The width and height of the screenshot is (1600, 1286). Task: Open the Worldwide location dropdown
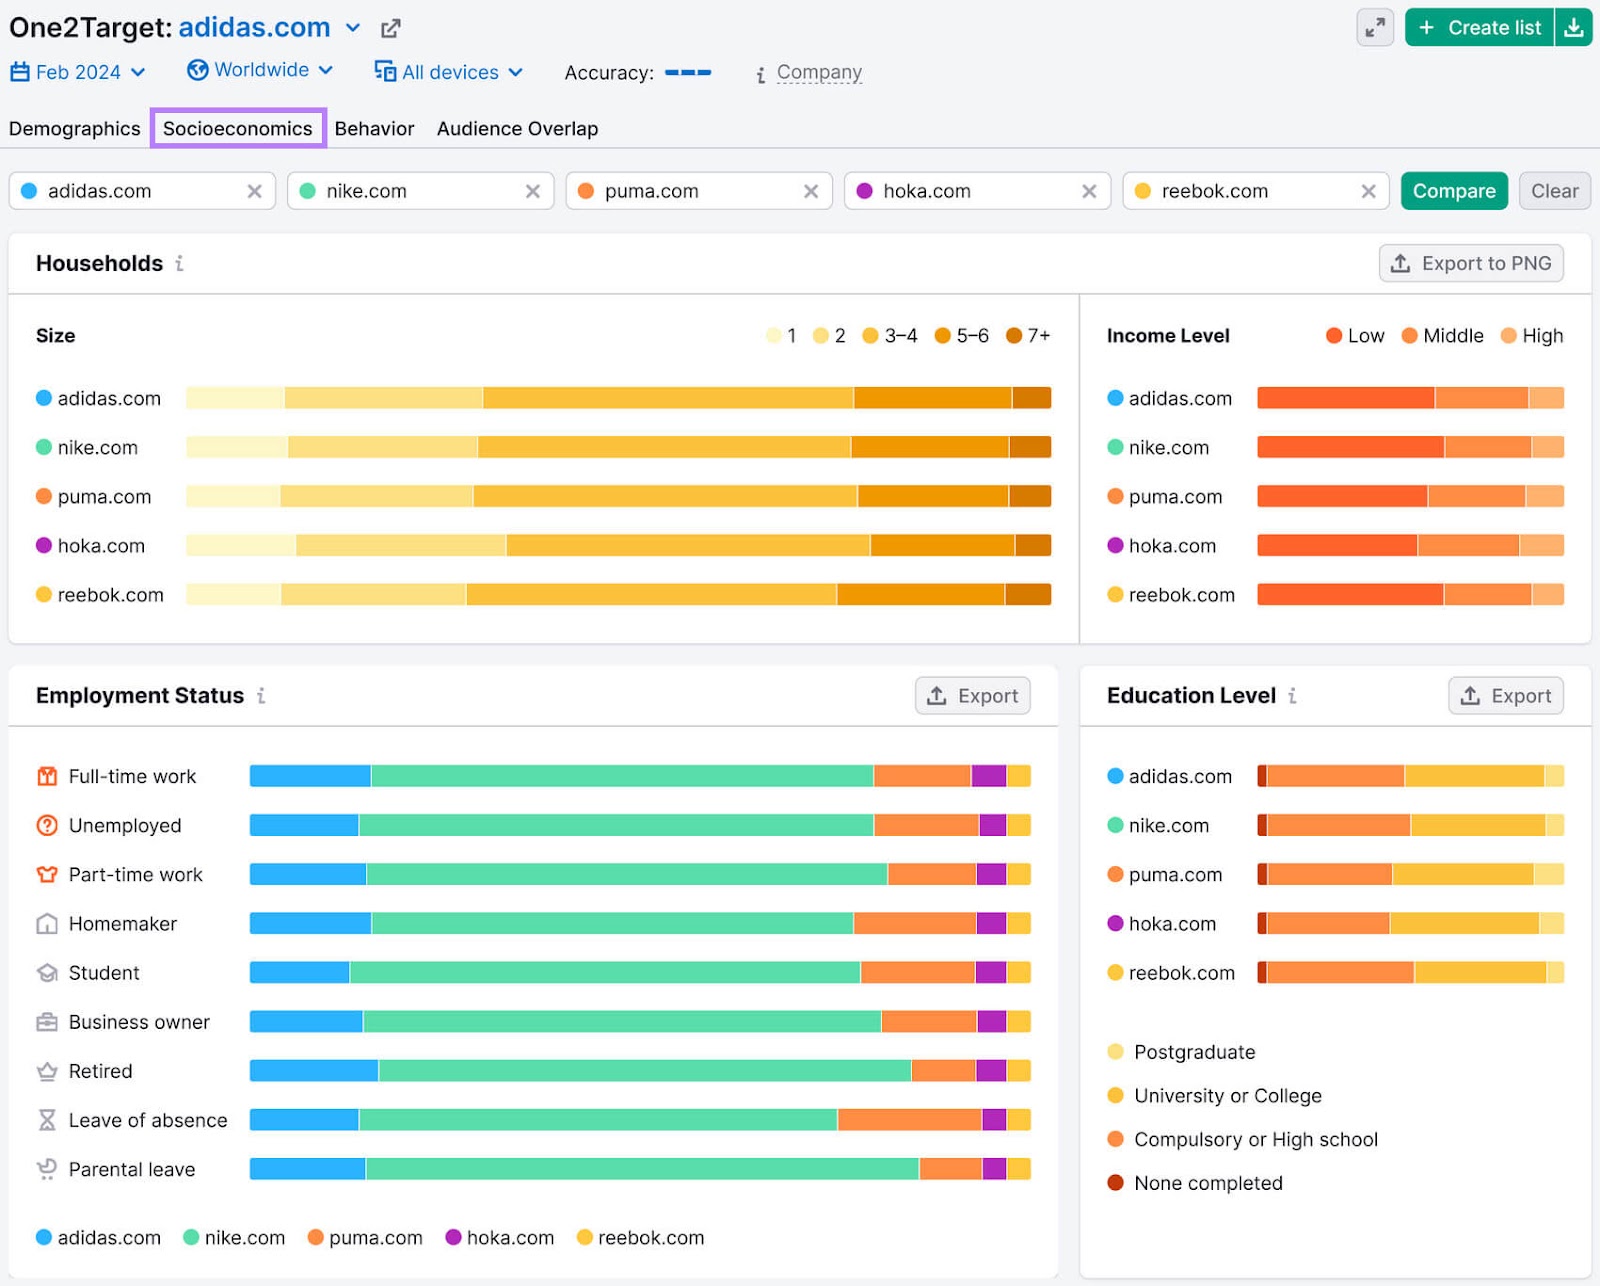tap(259, 70)
